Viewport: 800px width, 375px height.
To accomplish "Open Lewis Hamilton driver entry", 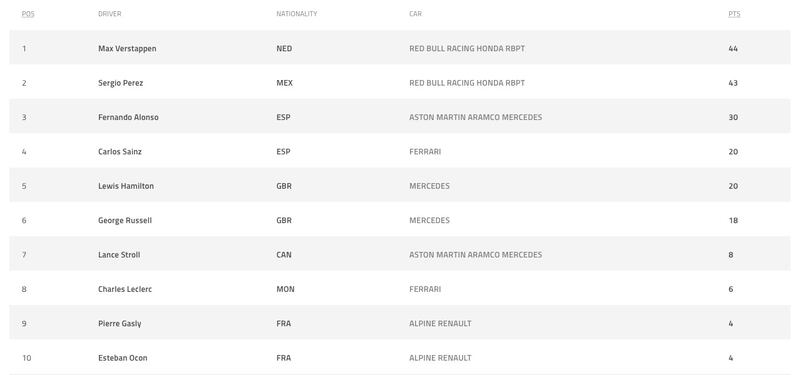I will point(126,186).
